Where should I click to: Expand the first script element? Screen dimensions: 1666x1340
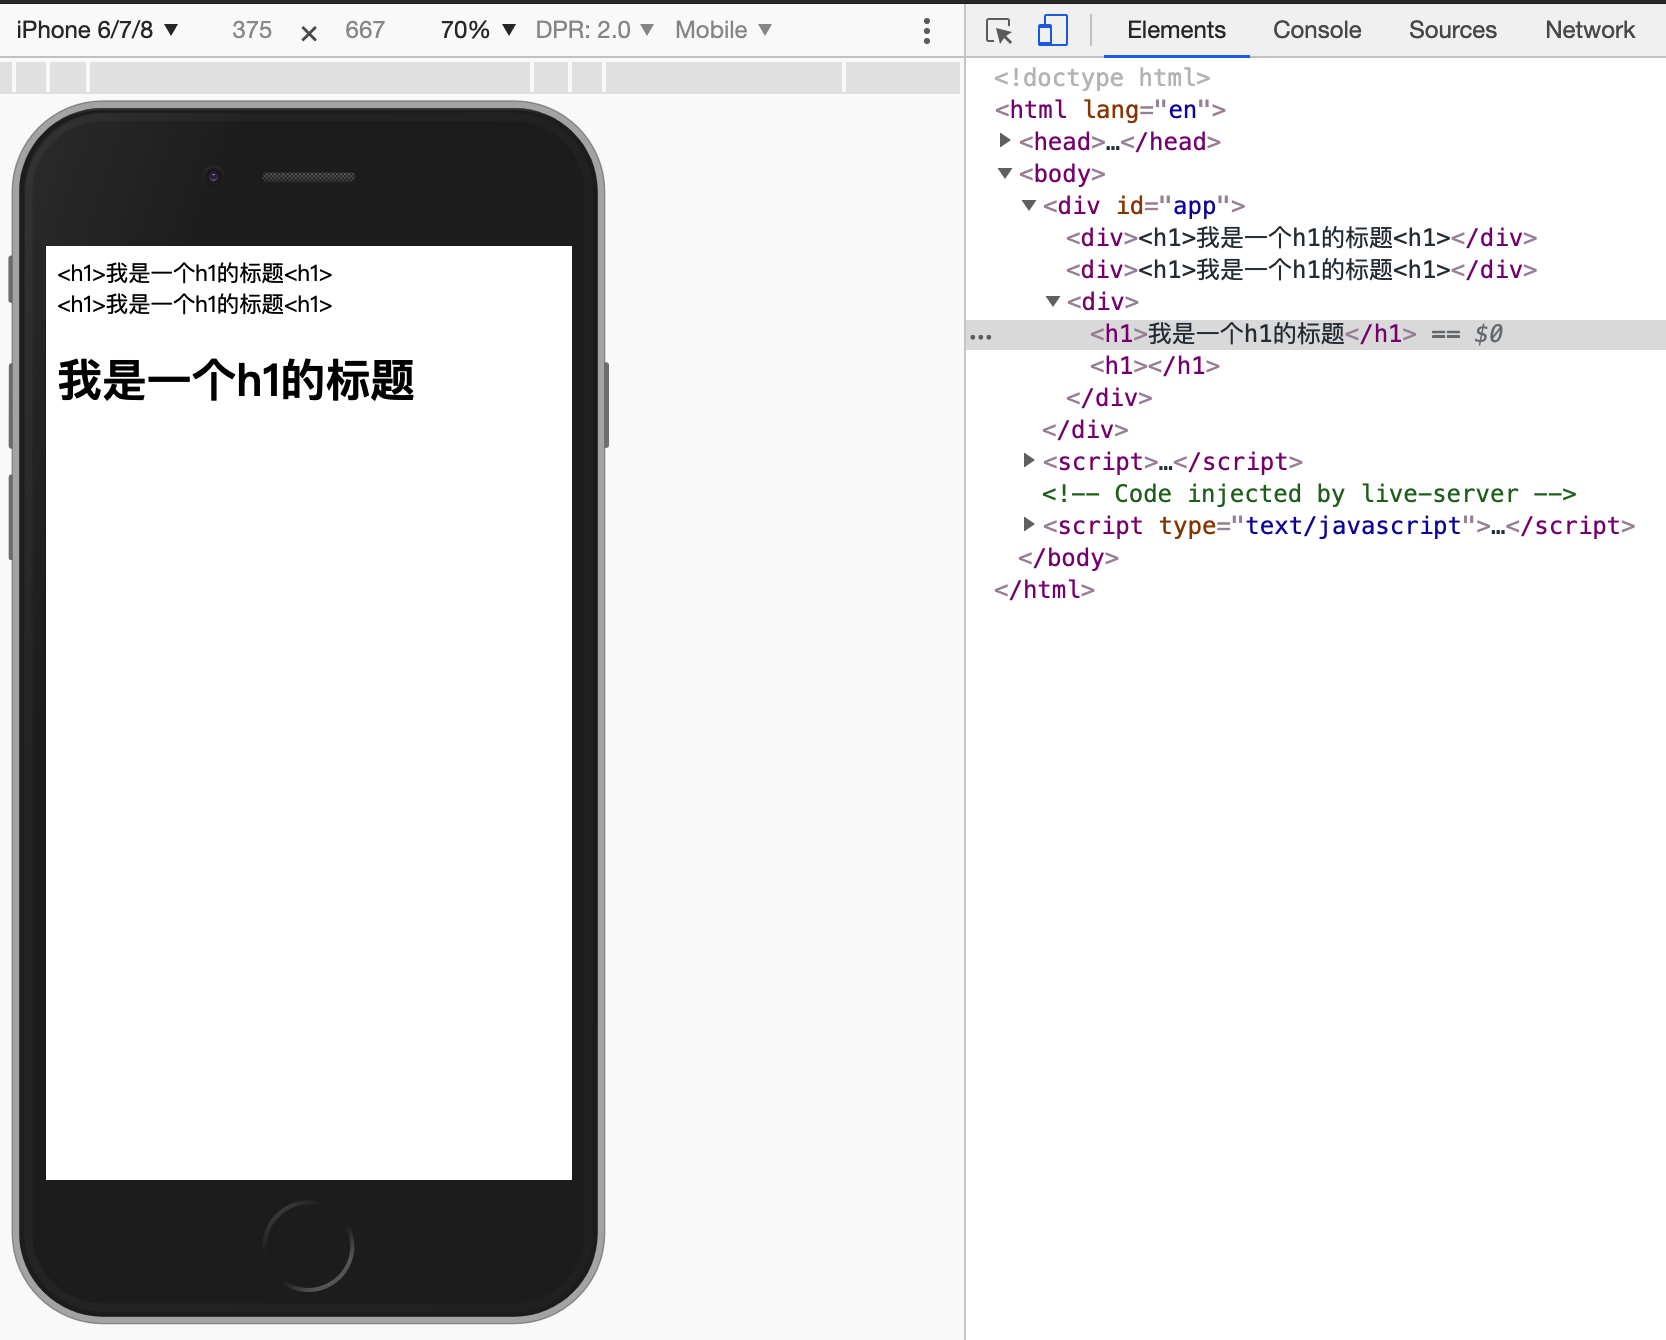point(1029,460)
